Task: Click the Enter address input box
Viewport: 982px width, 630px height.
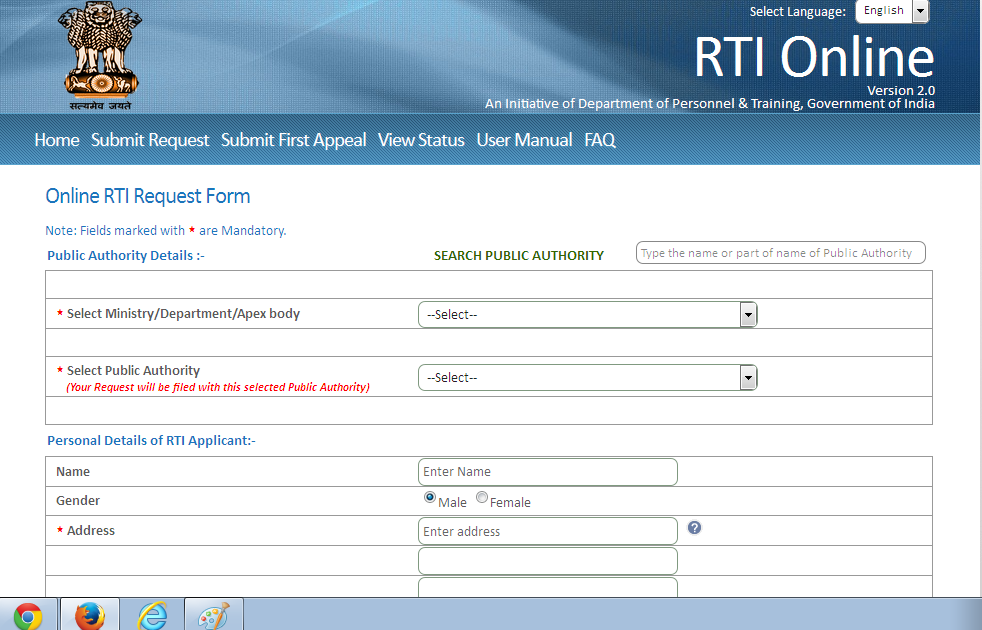Action: point(547,531)
